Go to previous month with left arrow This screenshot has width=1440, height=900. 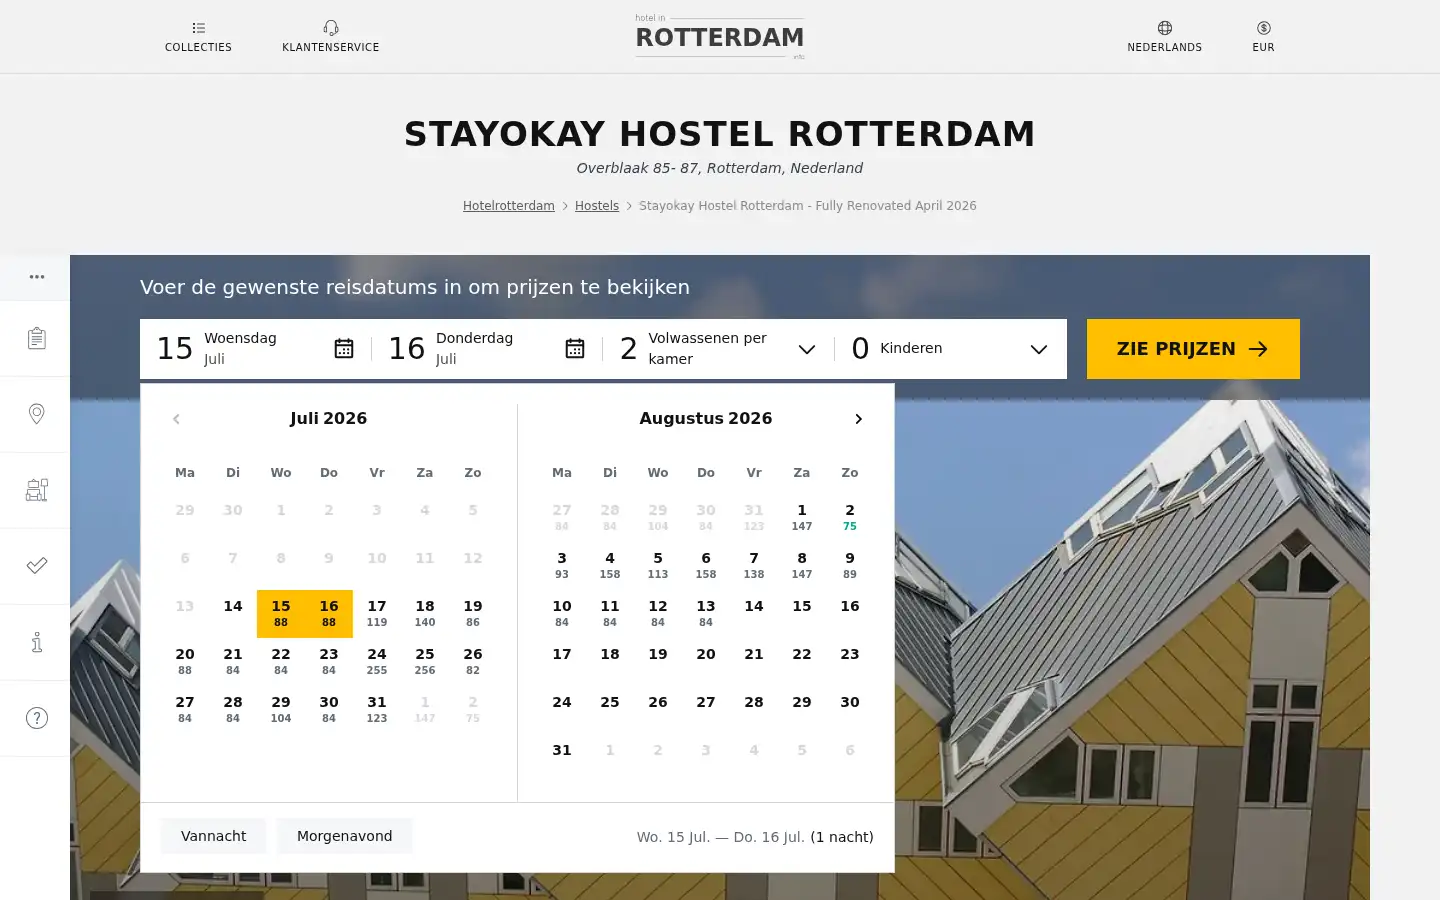(x=176, y=419)
